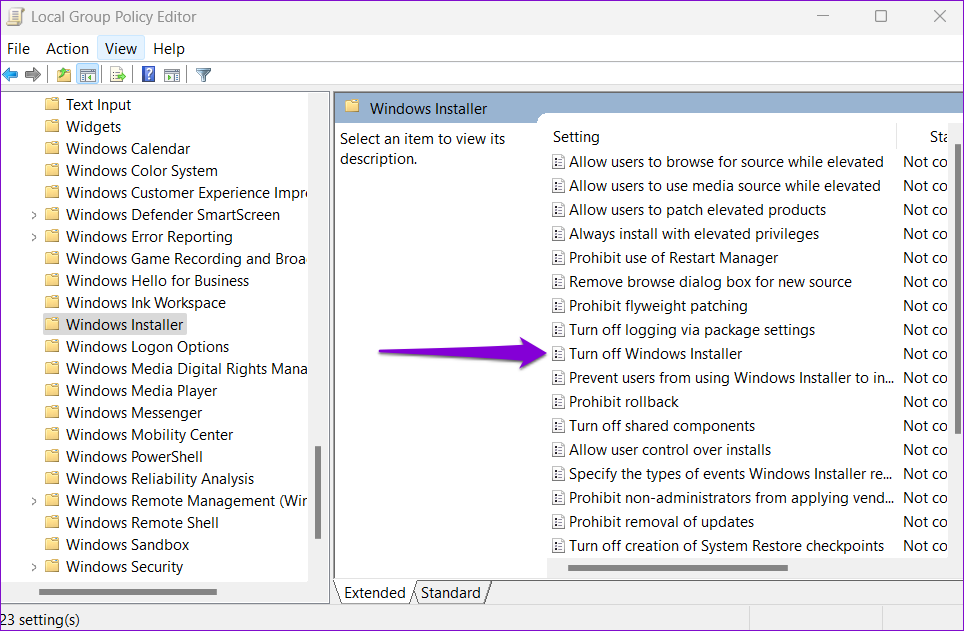Expand the Windows Defender SmartScreen node
The width and height of the screenshot is (964, 631).
click(x=34, y=215)
